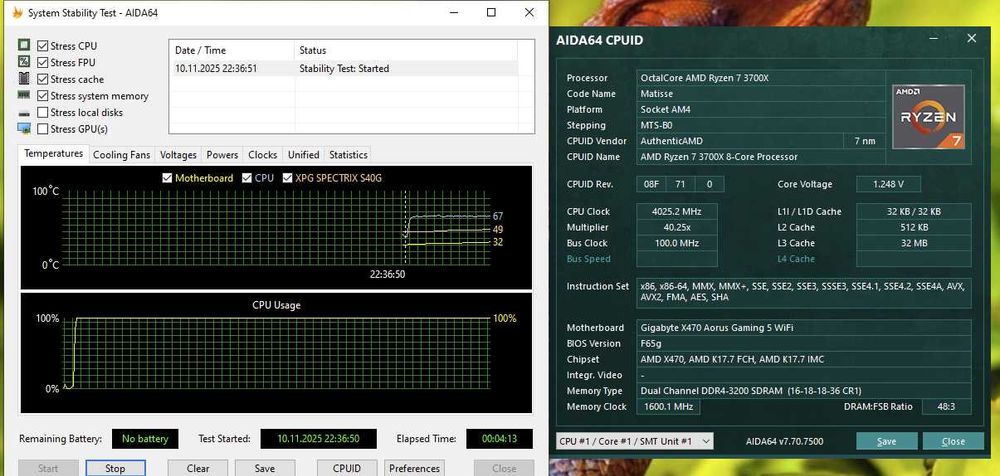The height and width of the screenshot is (476, 1000).
Task: Click the Chipset value AMD X470
Action: (804, 359)
